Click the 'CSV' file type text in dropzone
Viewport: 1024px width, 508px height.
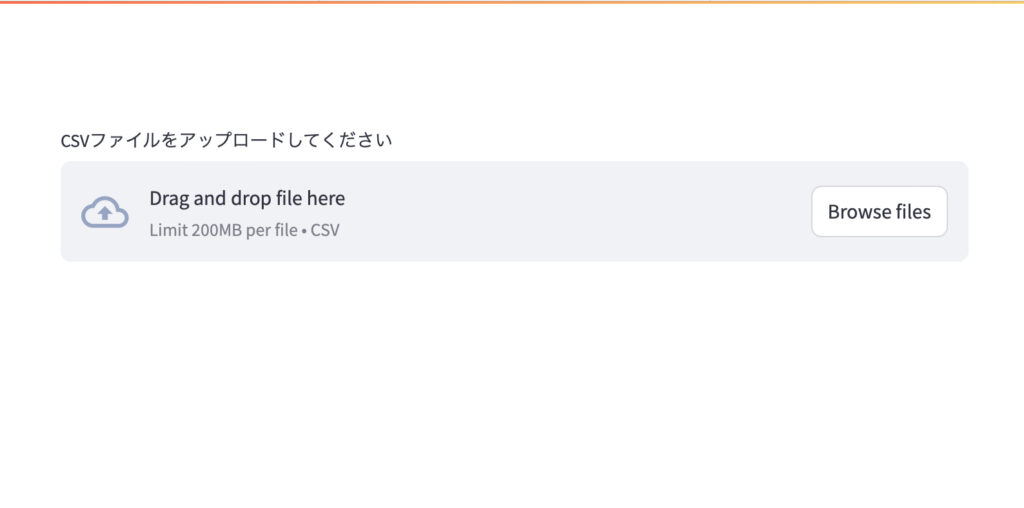click(x=325, y=230)
